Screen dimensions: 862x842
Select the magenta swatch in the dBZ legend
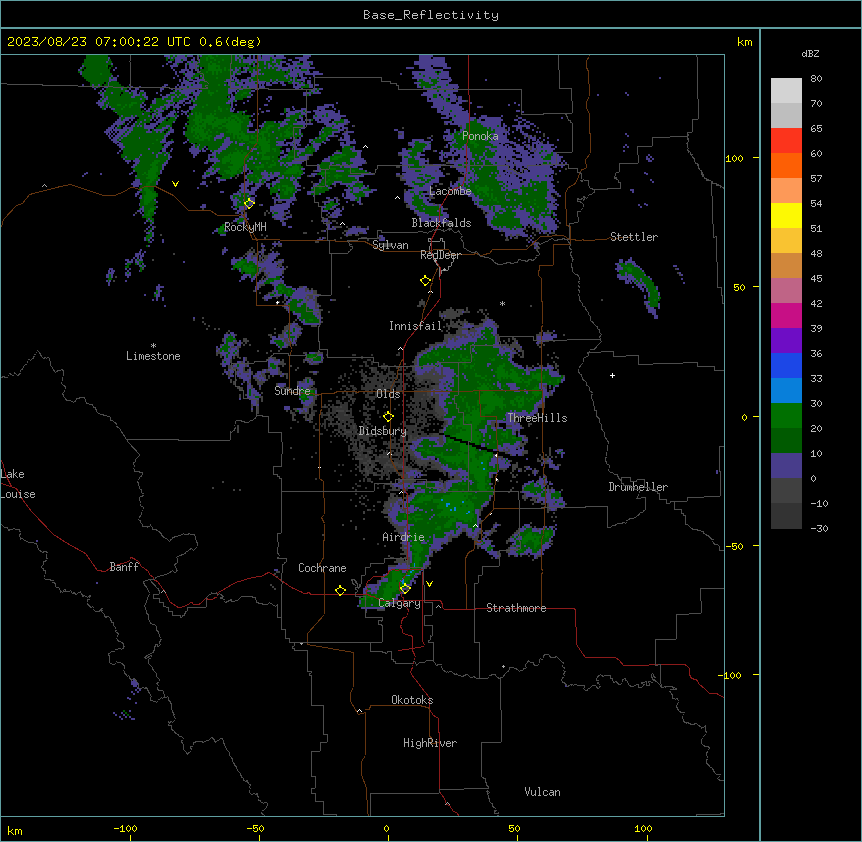[x=786, y=315]
